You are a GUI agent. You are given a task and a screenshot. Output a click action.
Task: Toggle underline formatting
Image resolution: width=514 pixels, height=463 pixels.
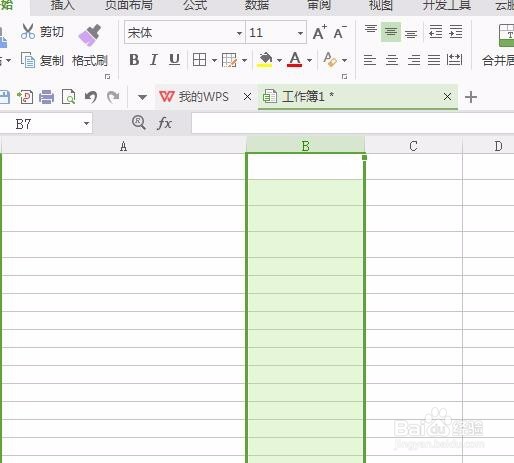point(174,60)
